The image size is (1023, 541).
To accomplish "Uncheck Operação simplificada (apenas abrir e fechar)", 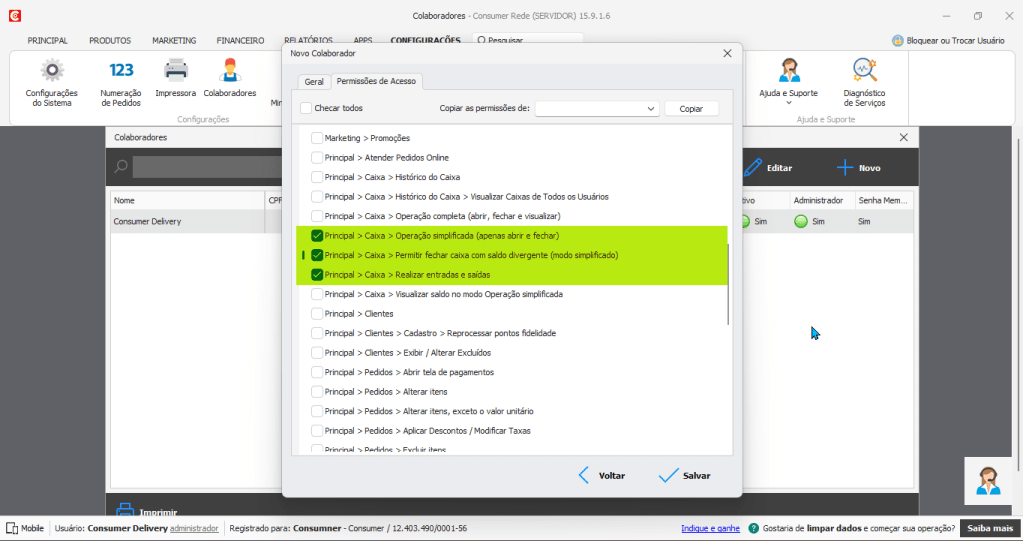I will click(x=317, y=236).
